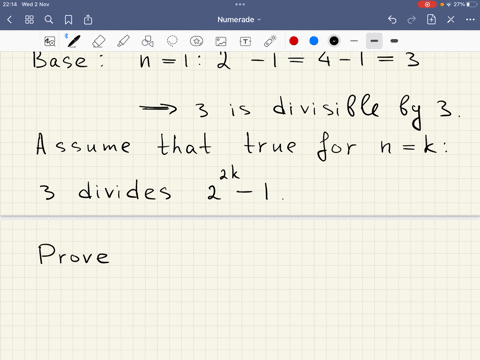480x360 pixels.
Task: Bookmark this page
Action: point(68,20)
